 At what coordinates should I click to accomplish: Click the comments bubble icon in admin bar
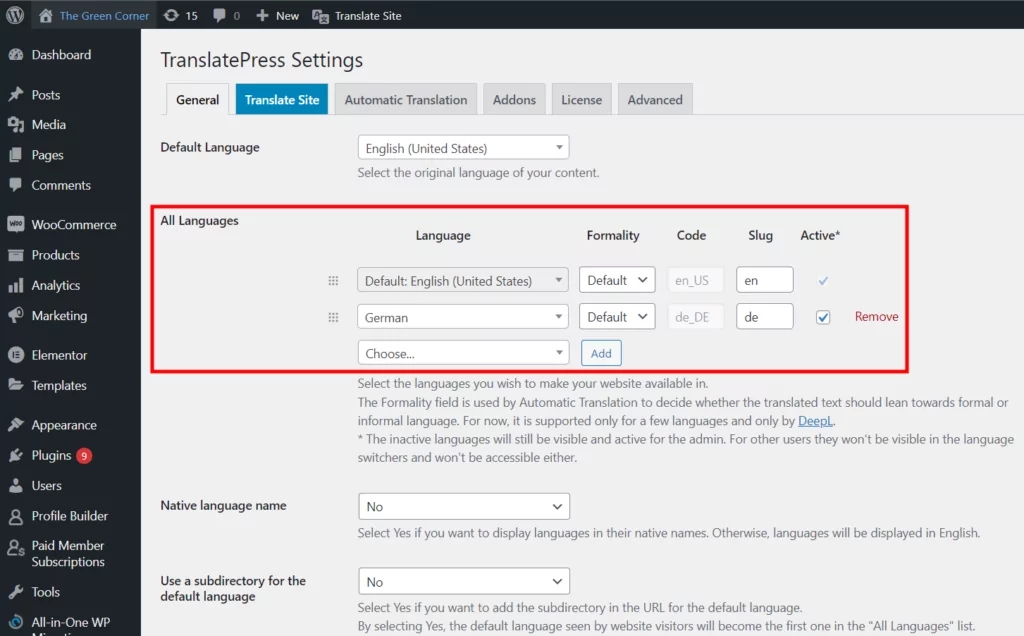click(x=220, y=16)
